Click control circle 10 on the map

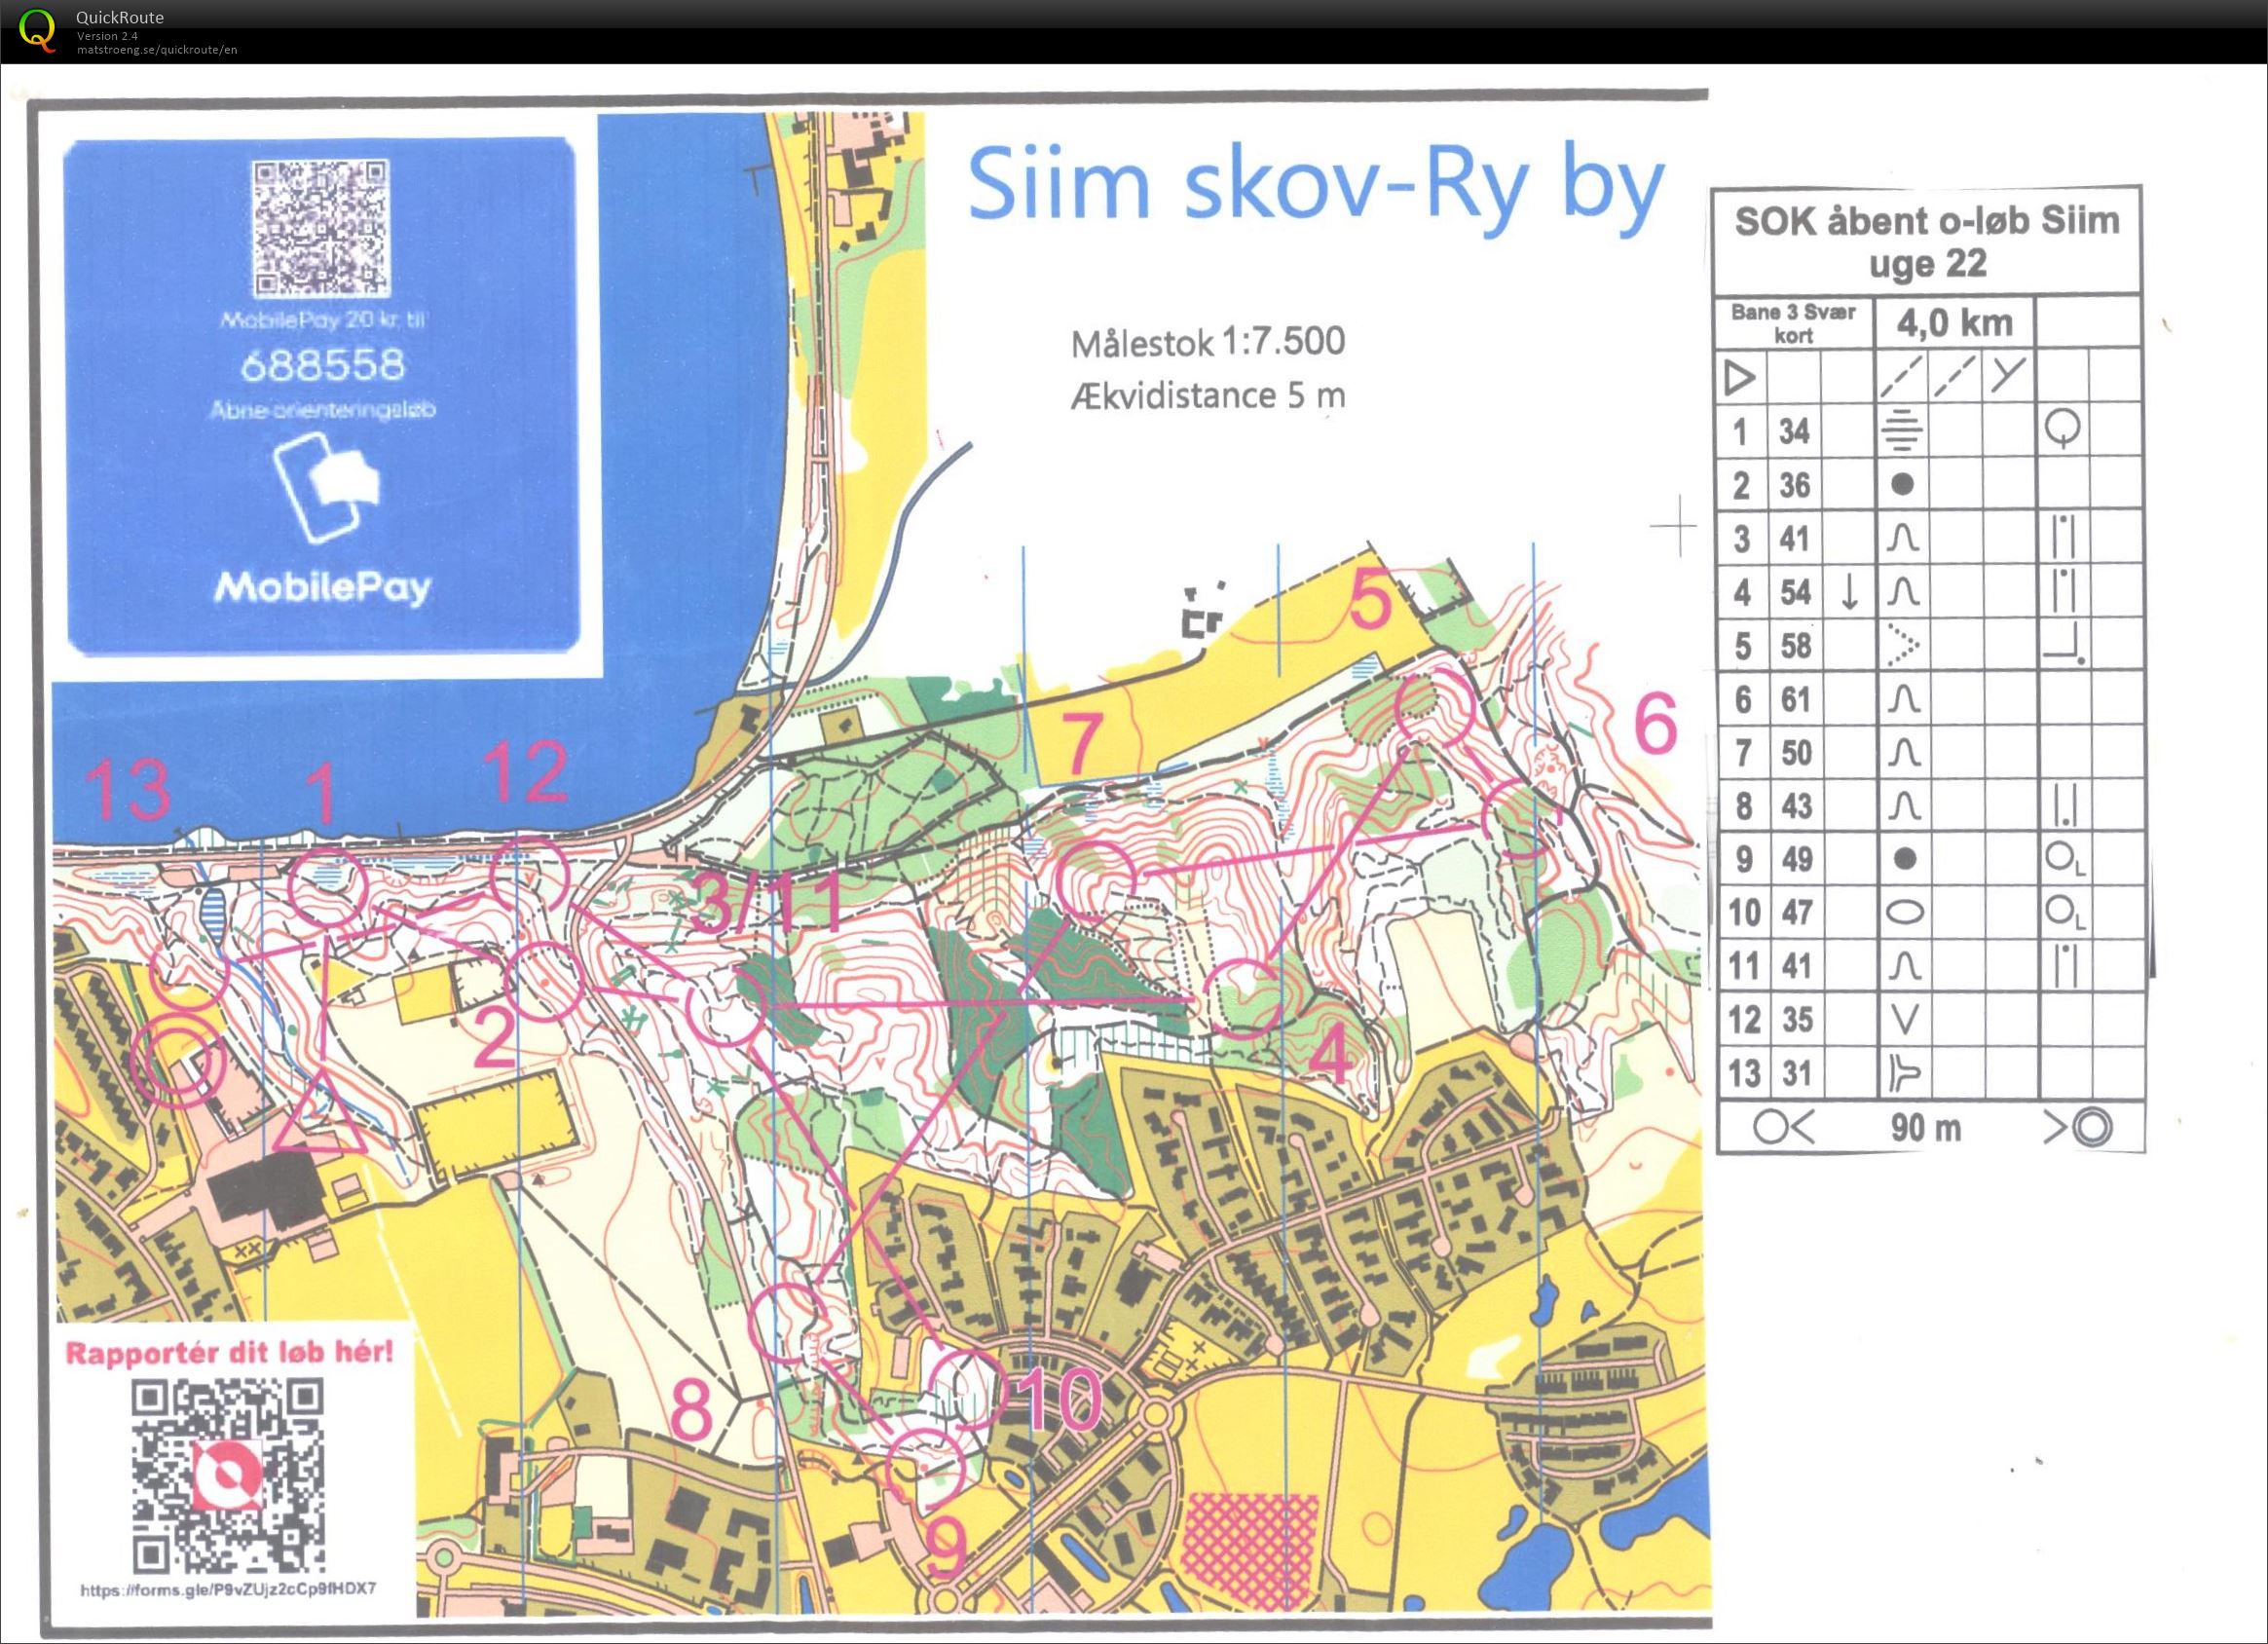tap(968, 1388)
